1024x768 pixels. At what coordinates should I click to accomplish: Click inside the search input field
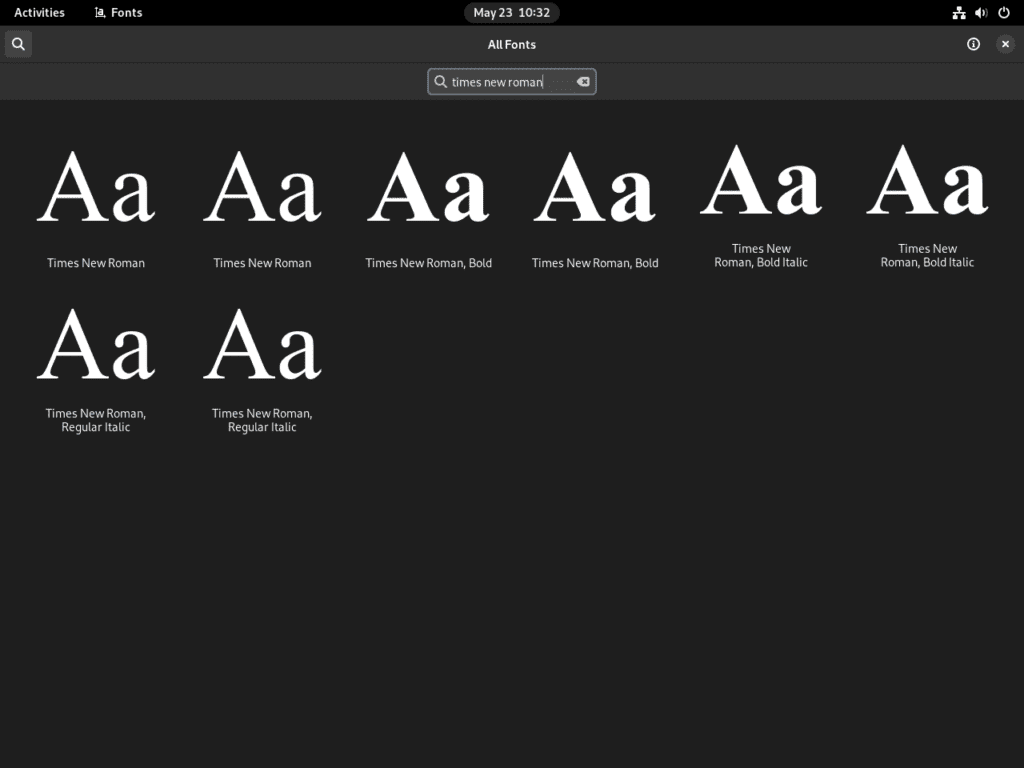(x=505, y=81)
